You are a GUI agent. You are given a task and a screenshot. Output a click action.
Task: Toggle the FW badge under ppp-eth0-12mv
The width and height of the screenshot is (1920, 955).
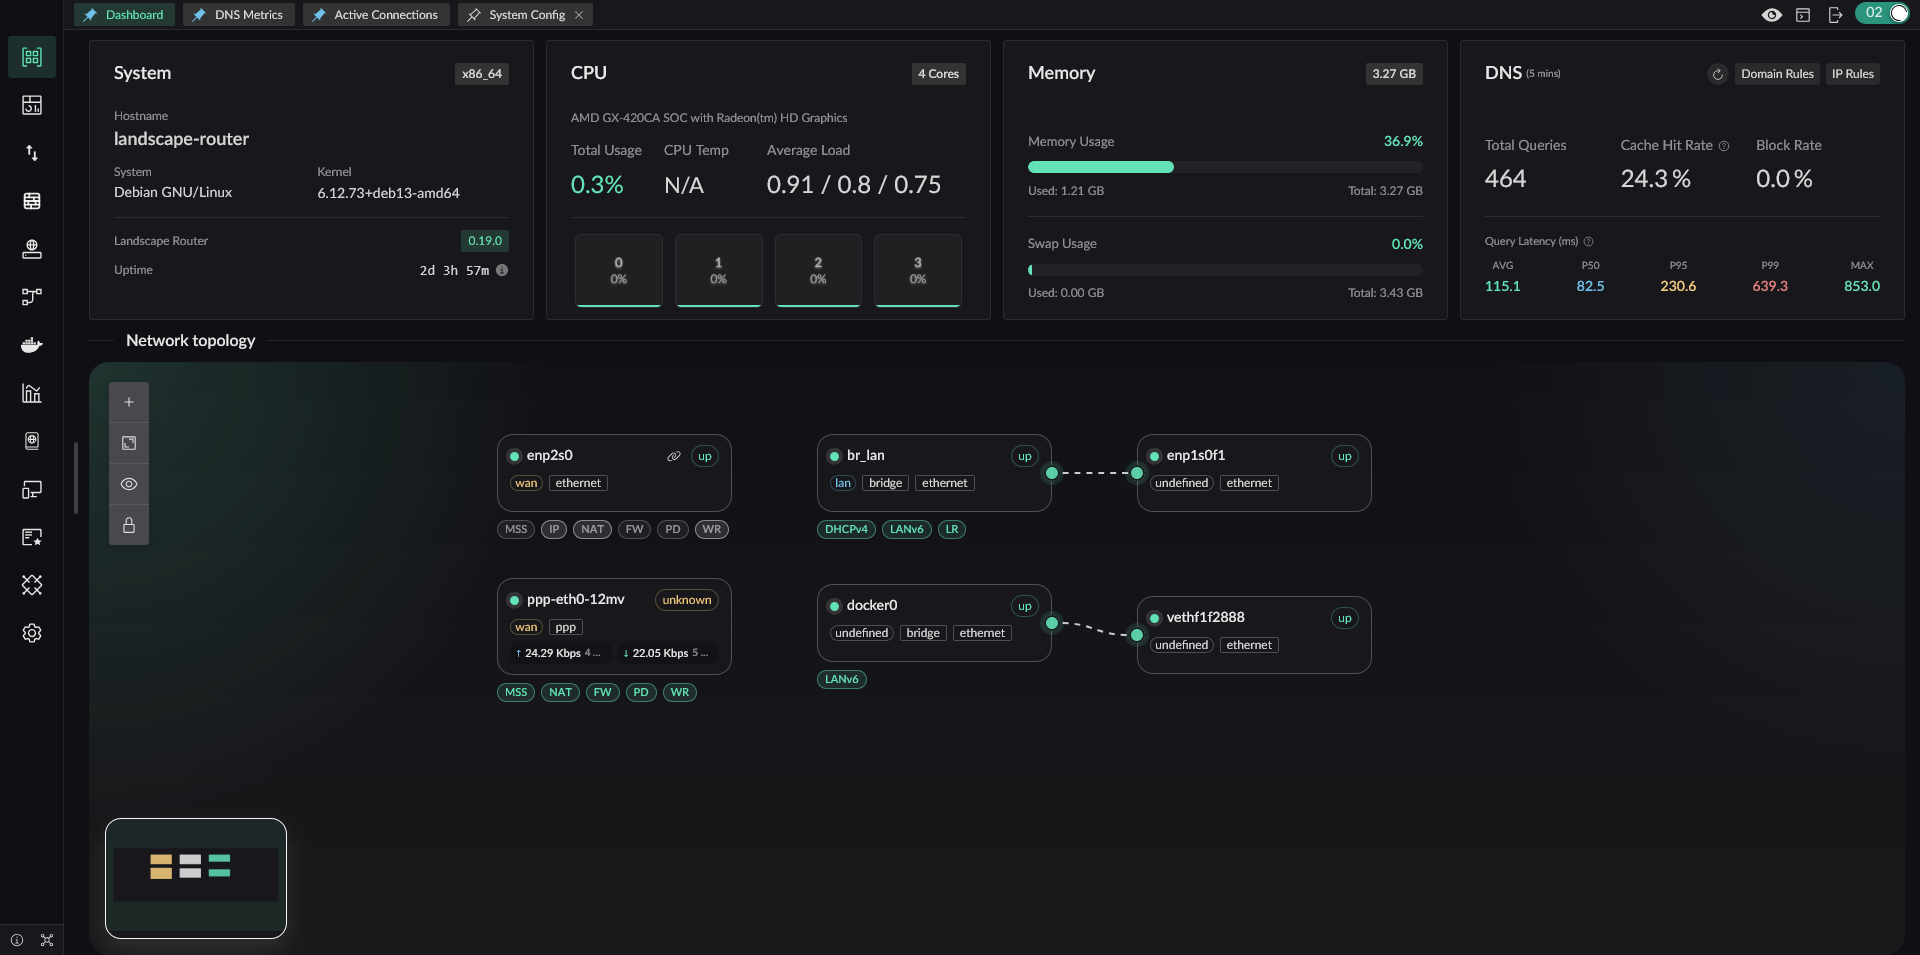[x=602, y=692]
